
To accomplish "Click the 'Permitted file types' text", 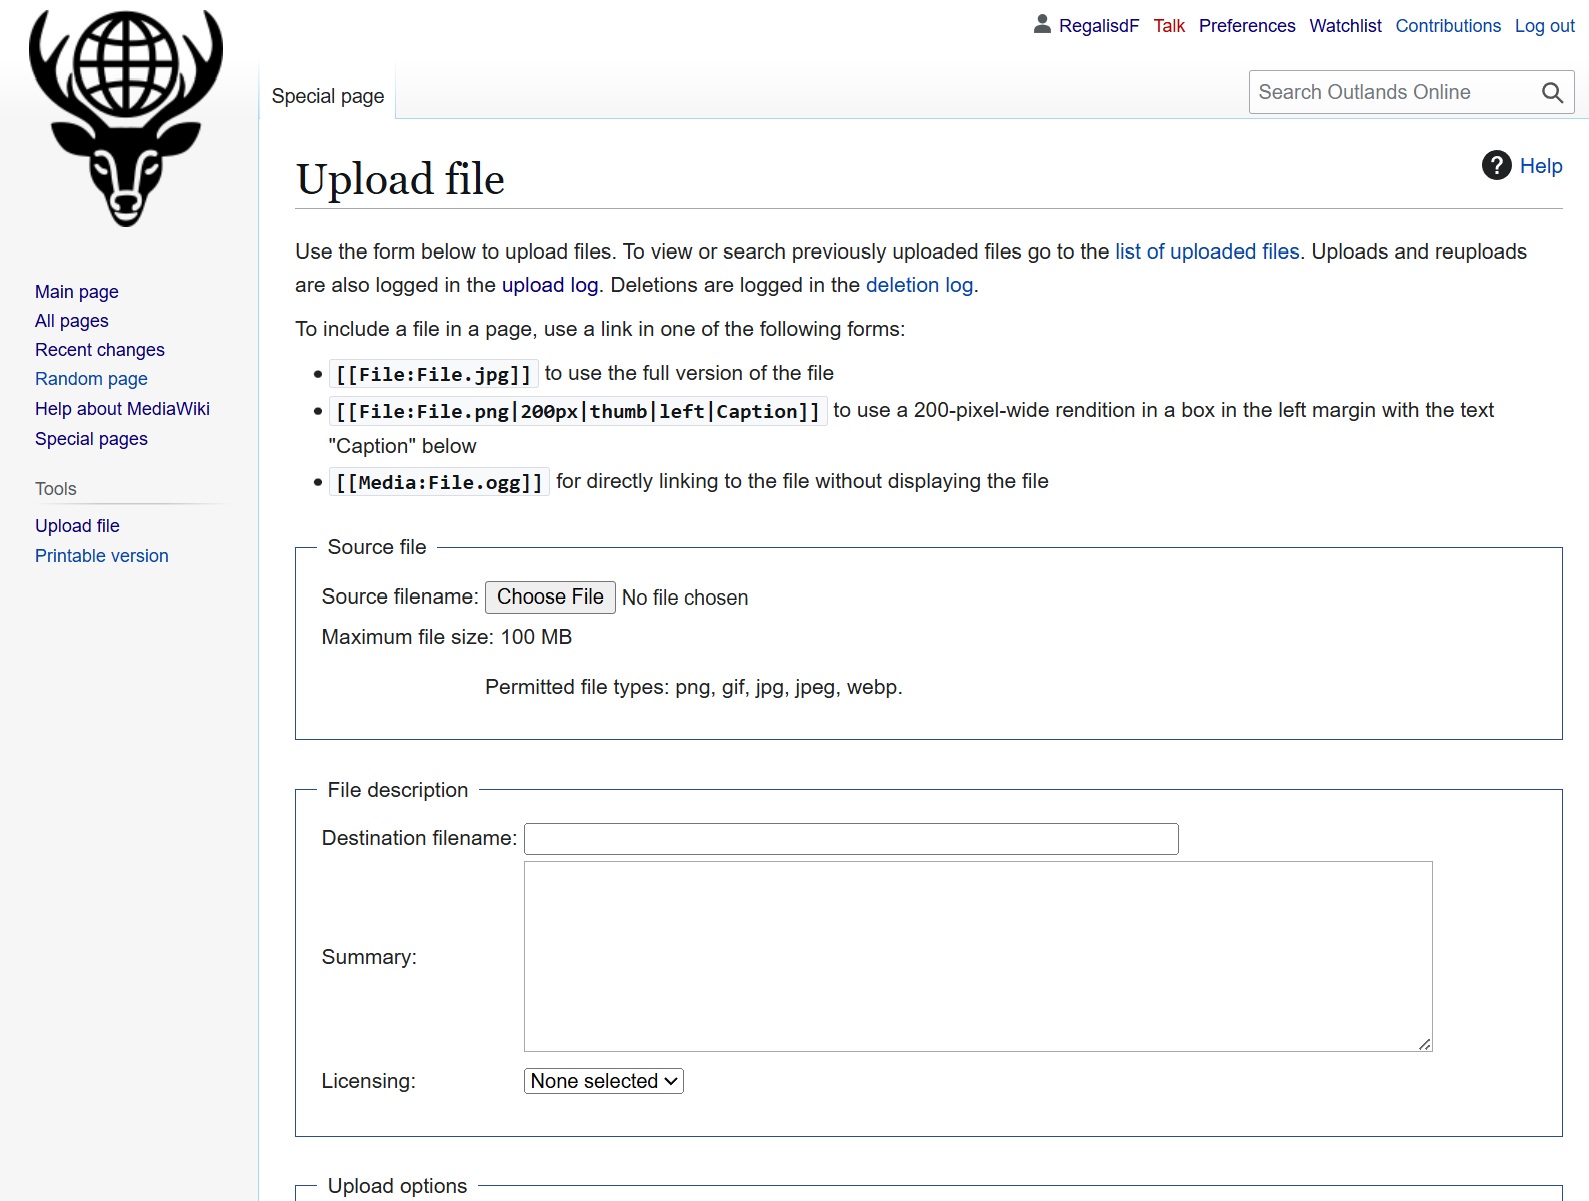I will click(x=694, y=687).
